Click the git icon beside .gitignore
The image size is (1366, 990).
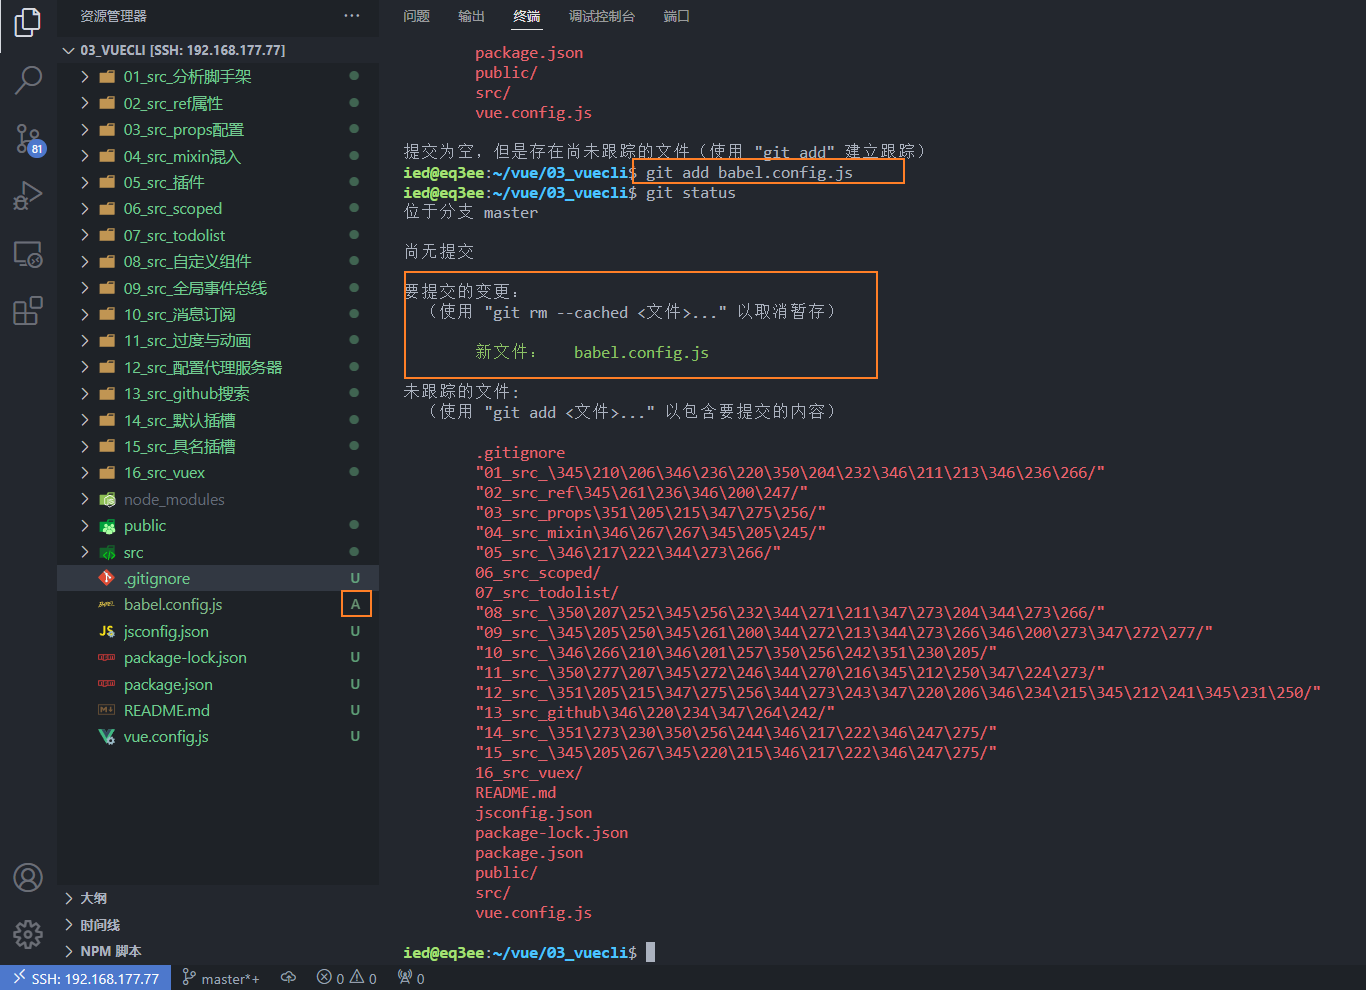[107, 578]
